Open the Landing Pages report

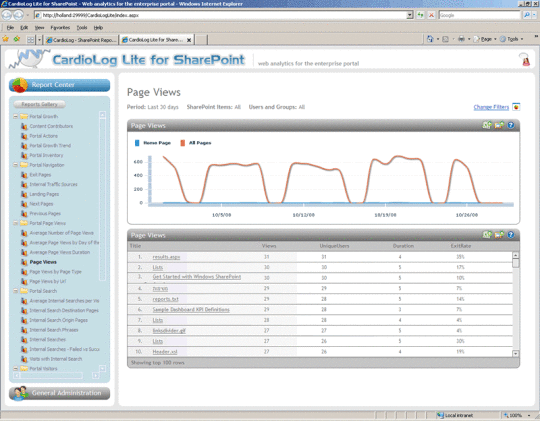(44, 194)
